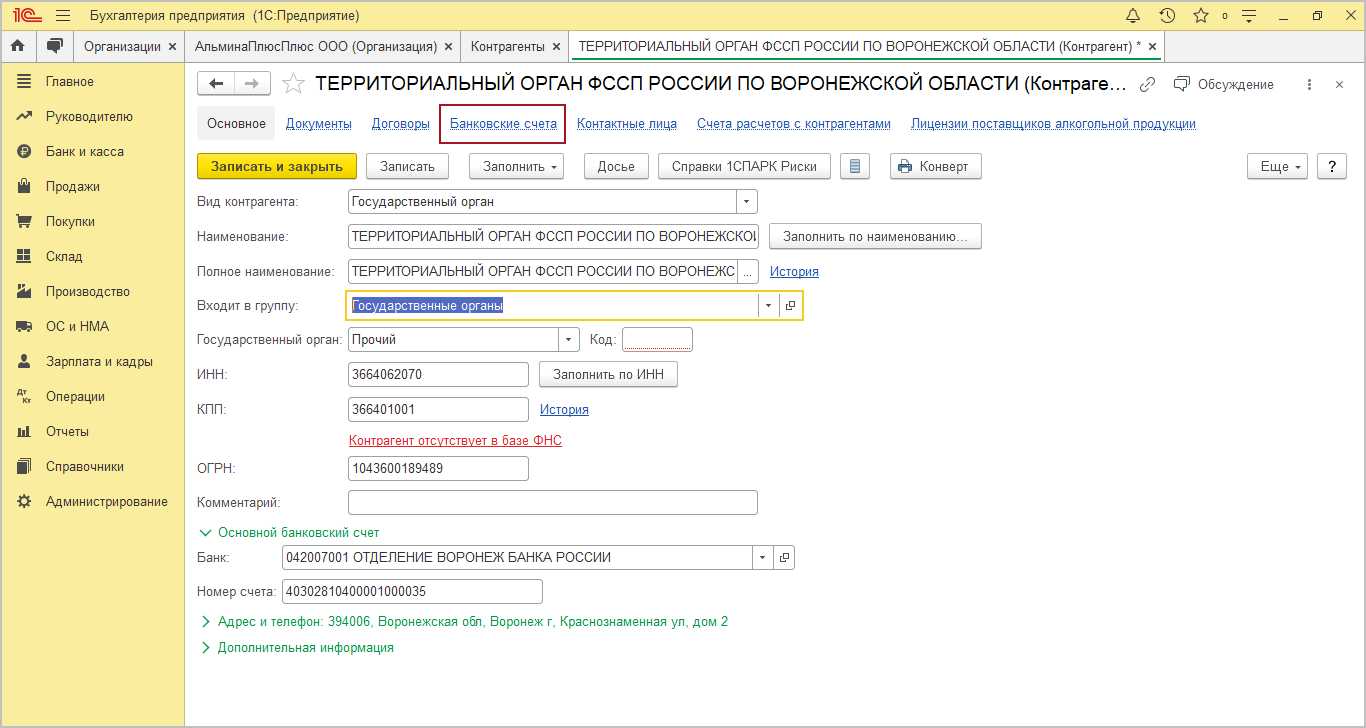The height and width of the screenshot is (728, 1366).
Task: Click Контрагент отсутствует в базе ФНС link
Action: 455,440
